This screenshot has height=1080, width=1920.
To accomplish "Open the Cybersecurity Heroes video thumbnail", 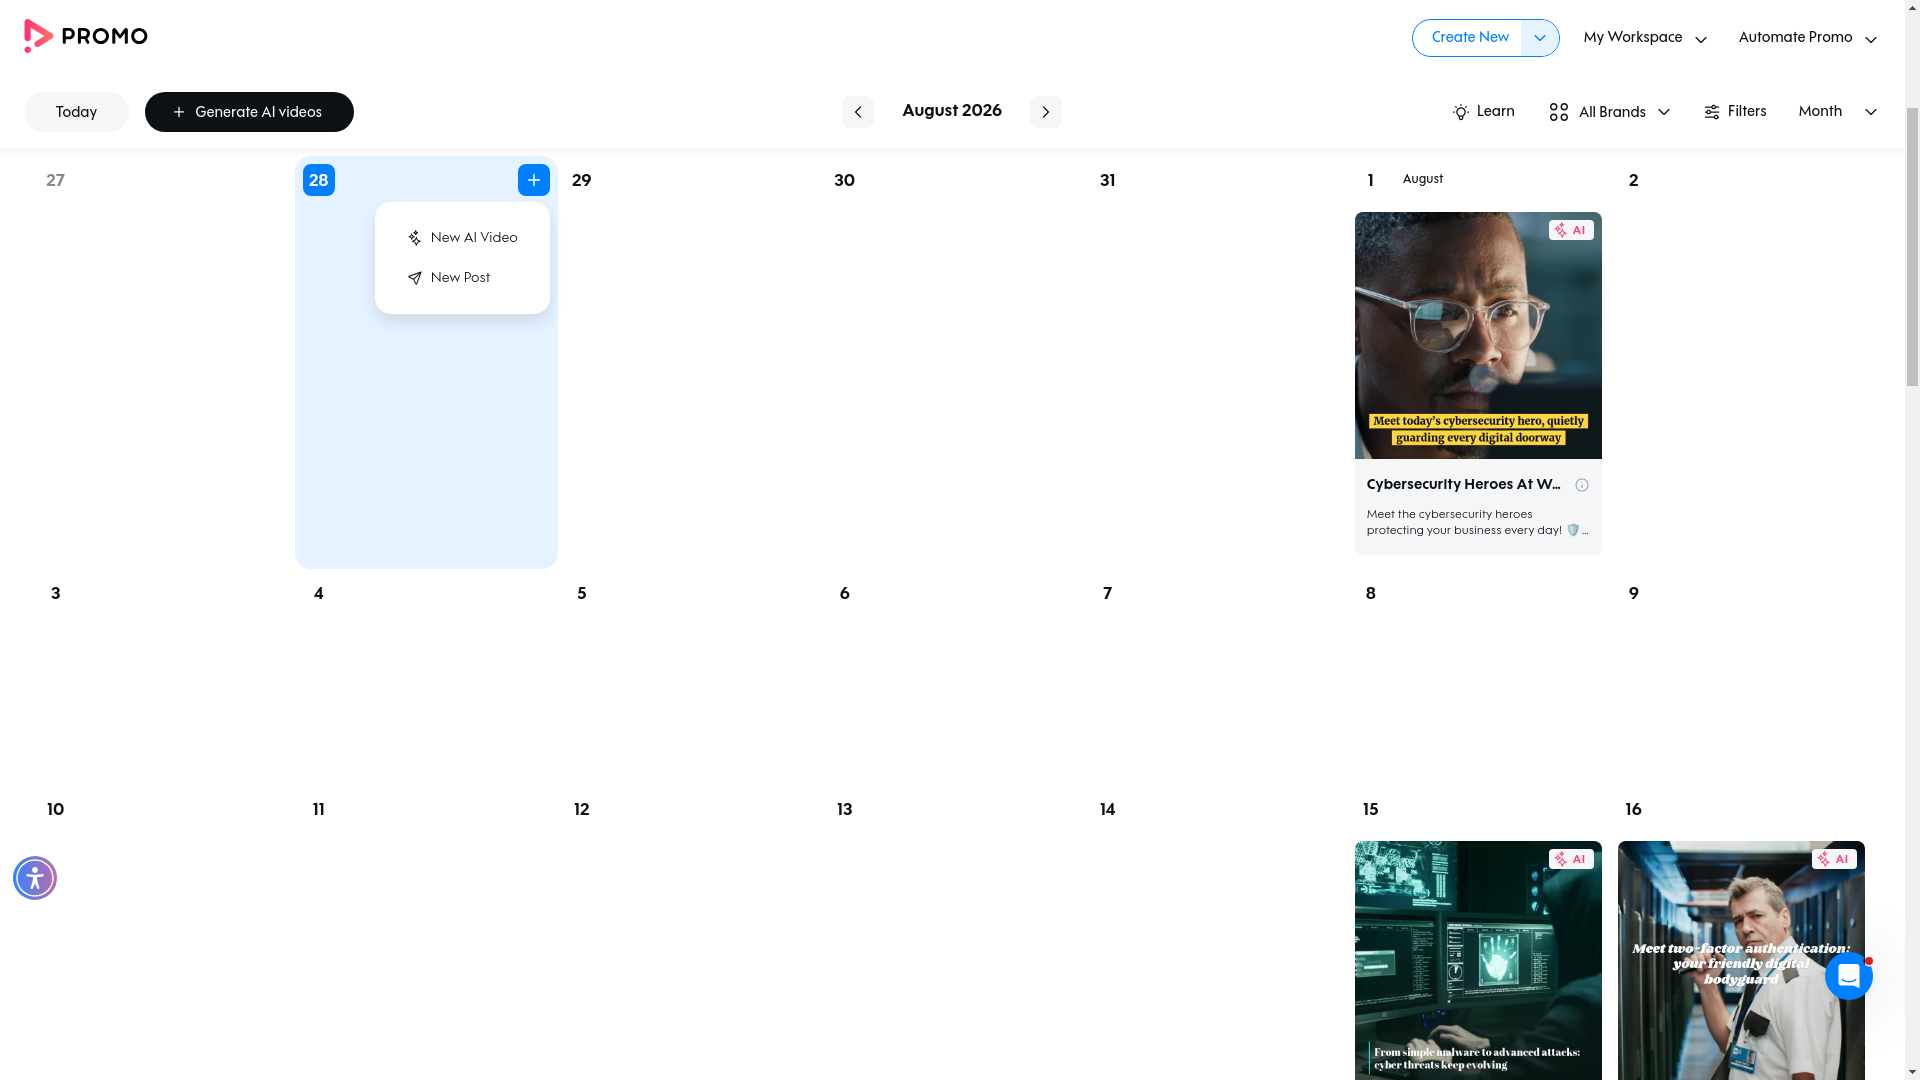I will [x=1477, y=335].
